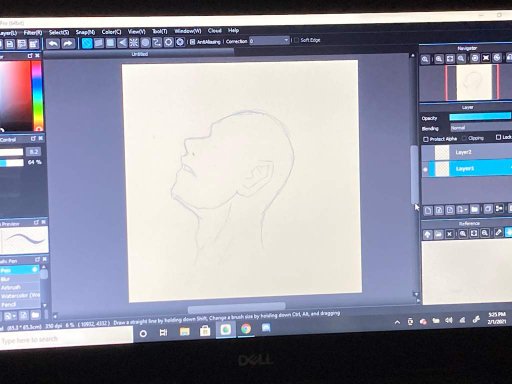Viewport: 512px width, 384px height.
Task: Click the folder icon in Layer panel
Action: tap(475, 209)
